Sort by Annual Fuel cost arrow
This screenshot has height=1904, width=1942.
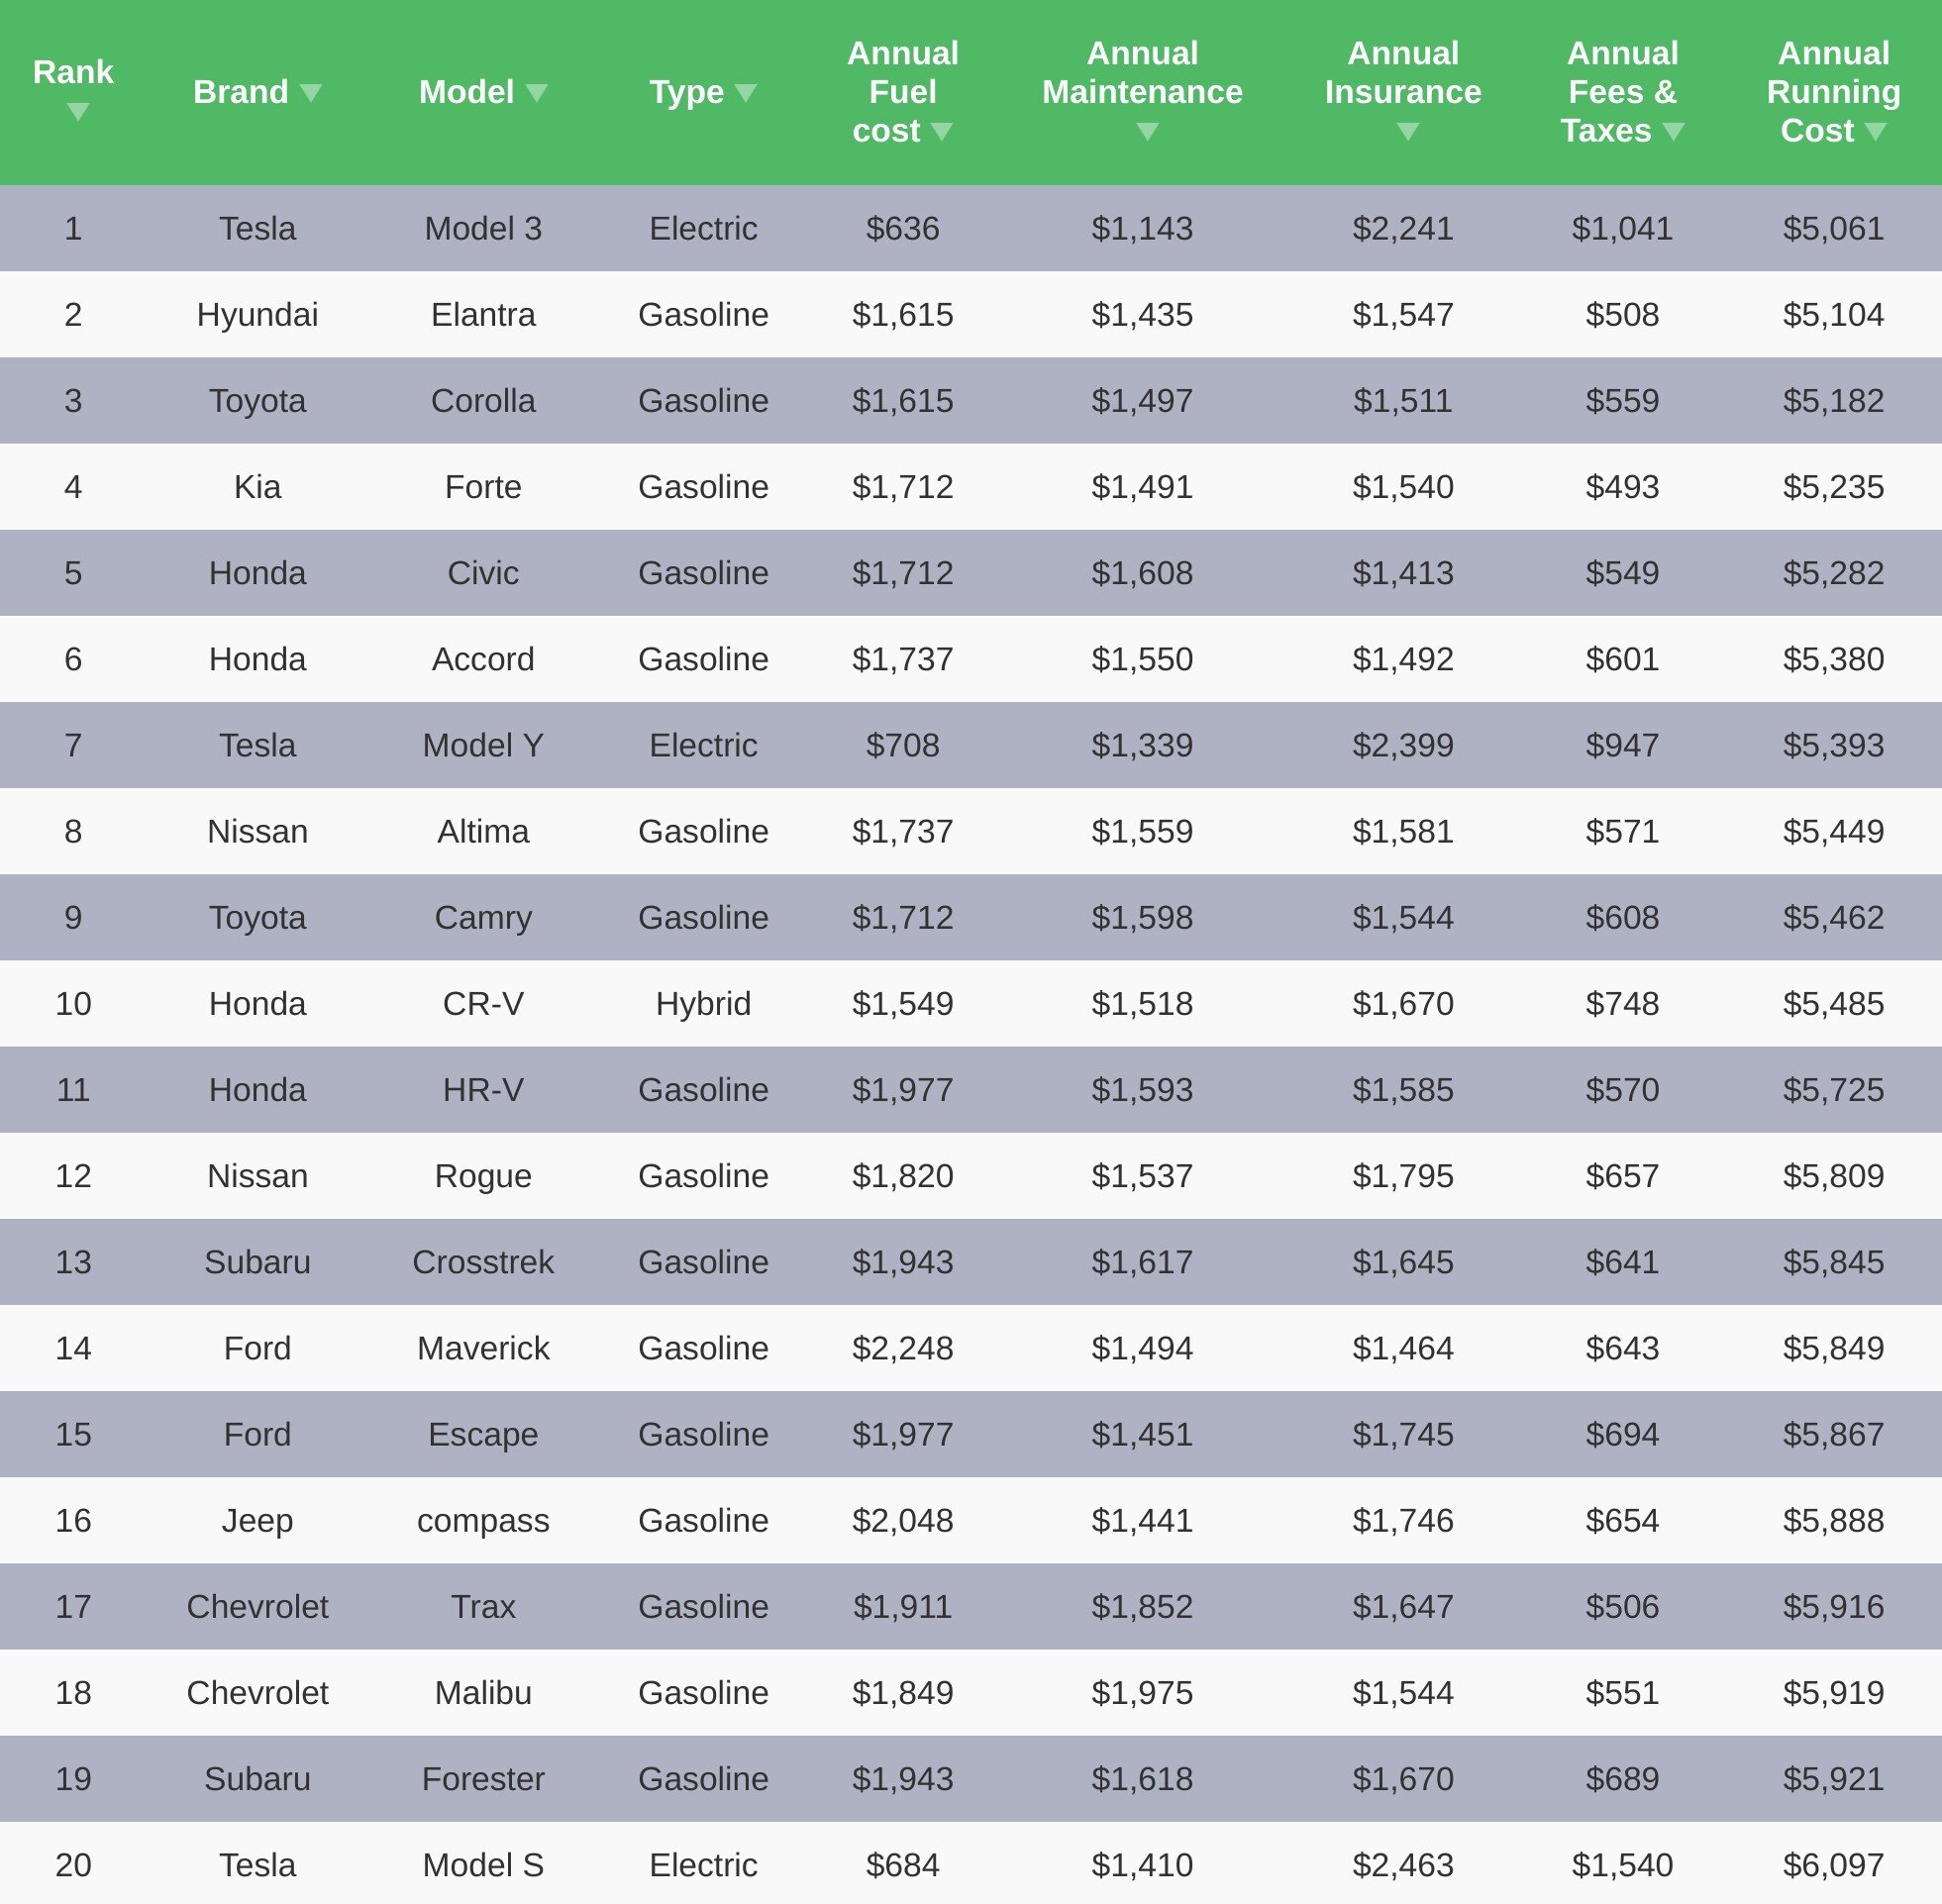pyautogui.click(x=942, y=132)
